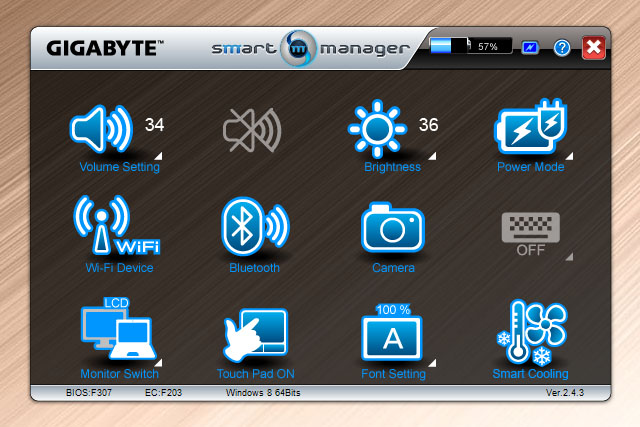
Task: Click the Camera label
Action: 393,268
